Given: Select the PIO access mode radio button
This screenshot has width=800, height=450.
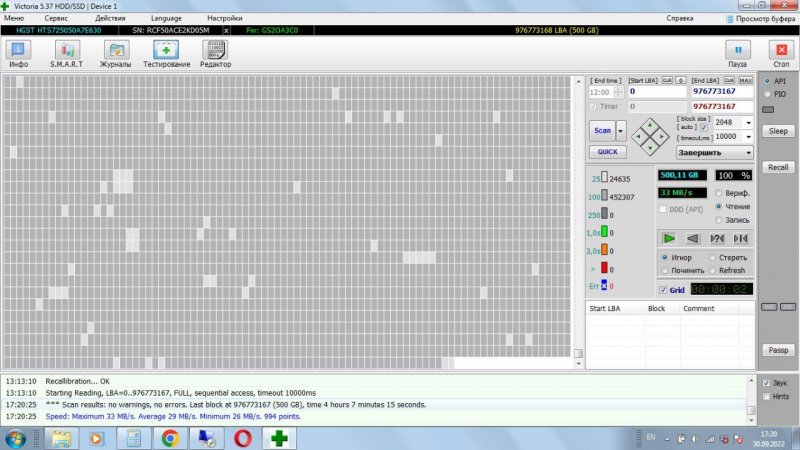Looking at the screenshot, I should [x=767, y=95].
